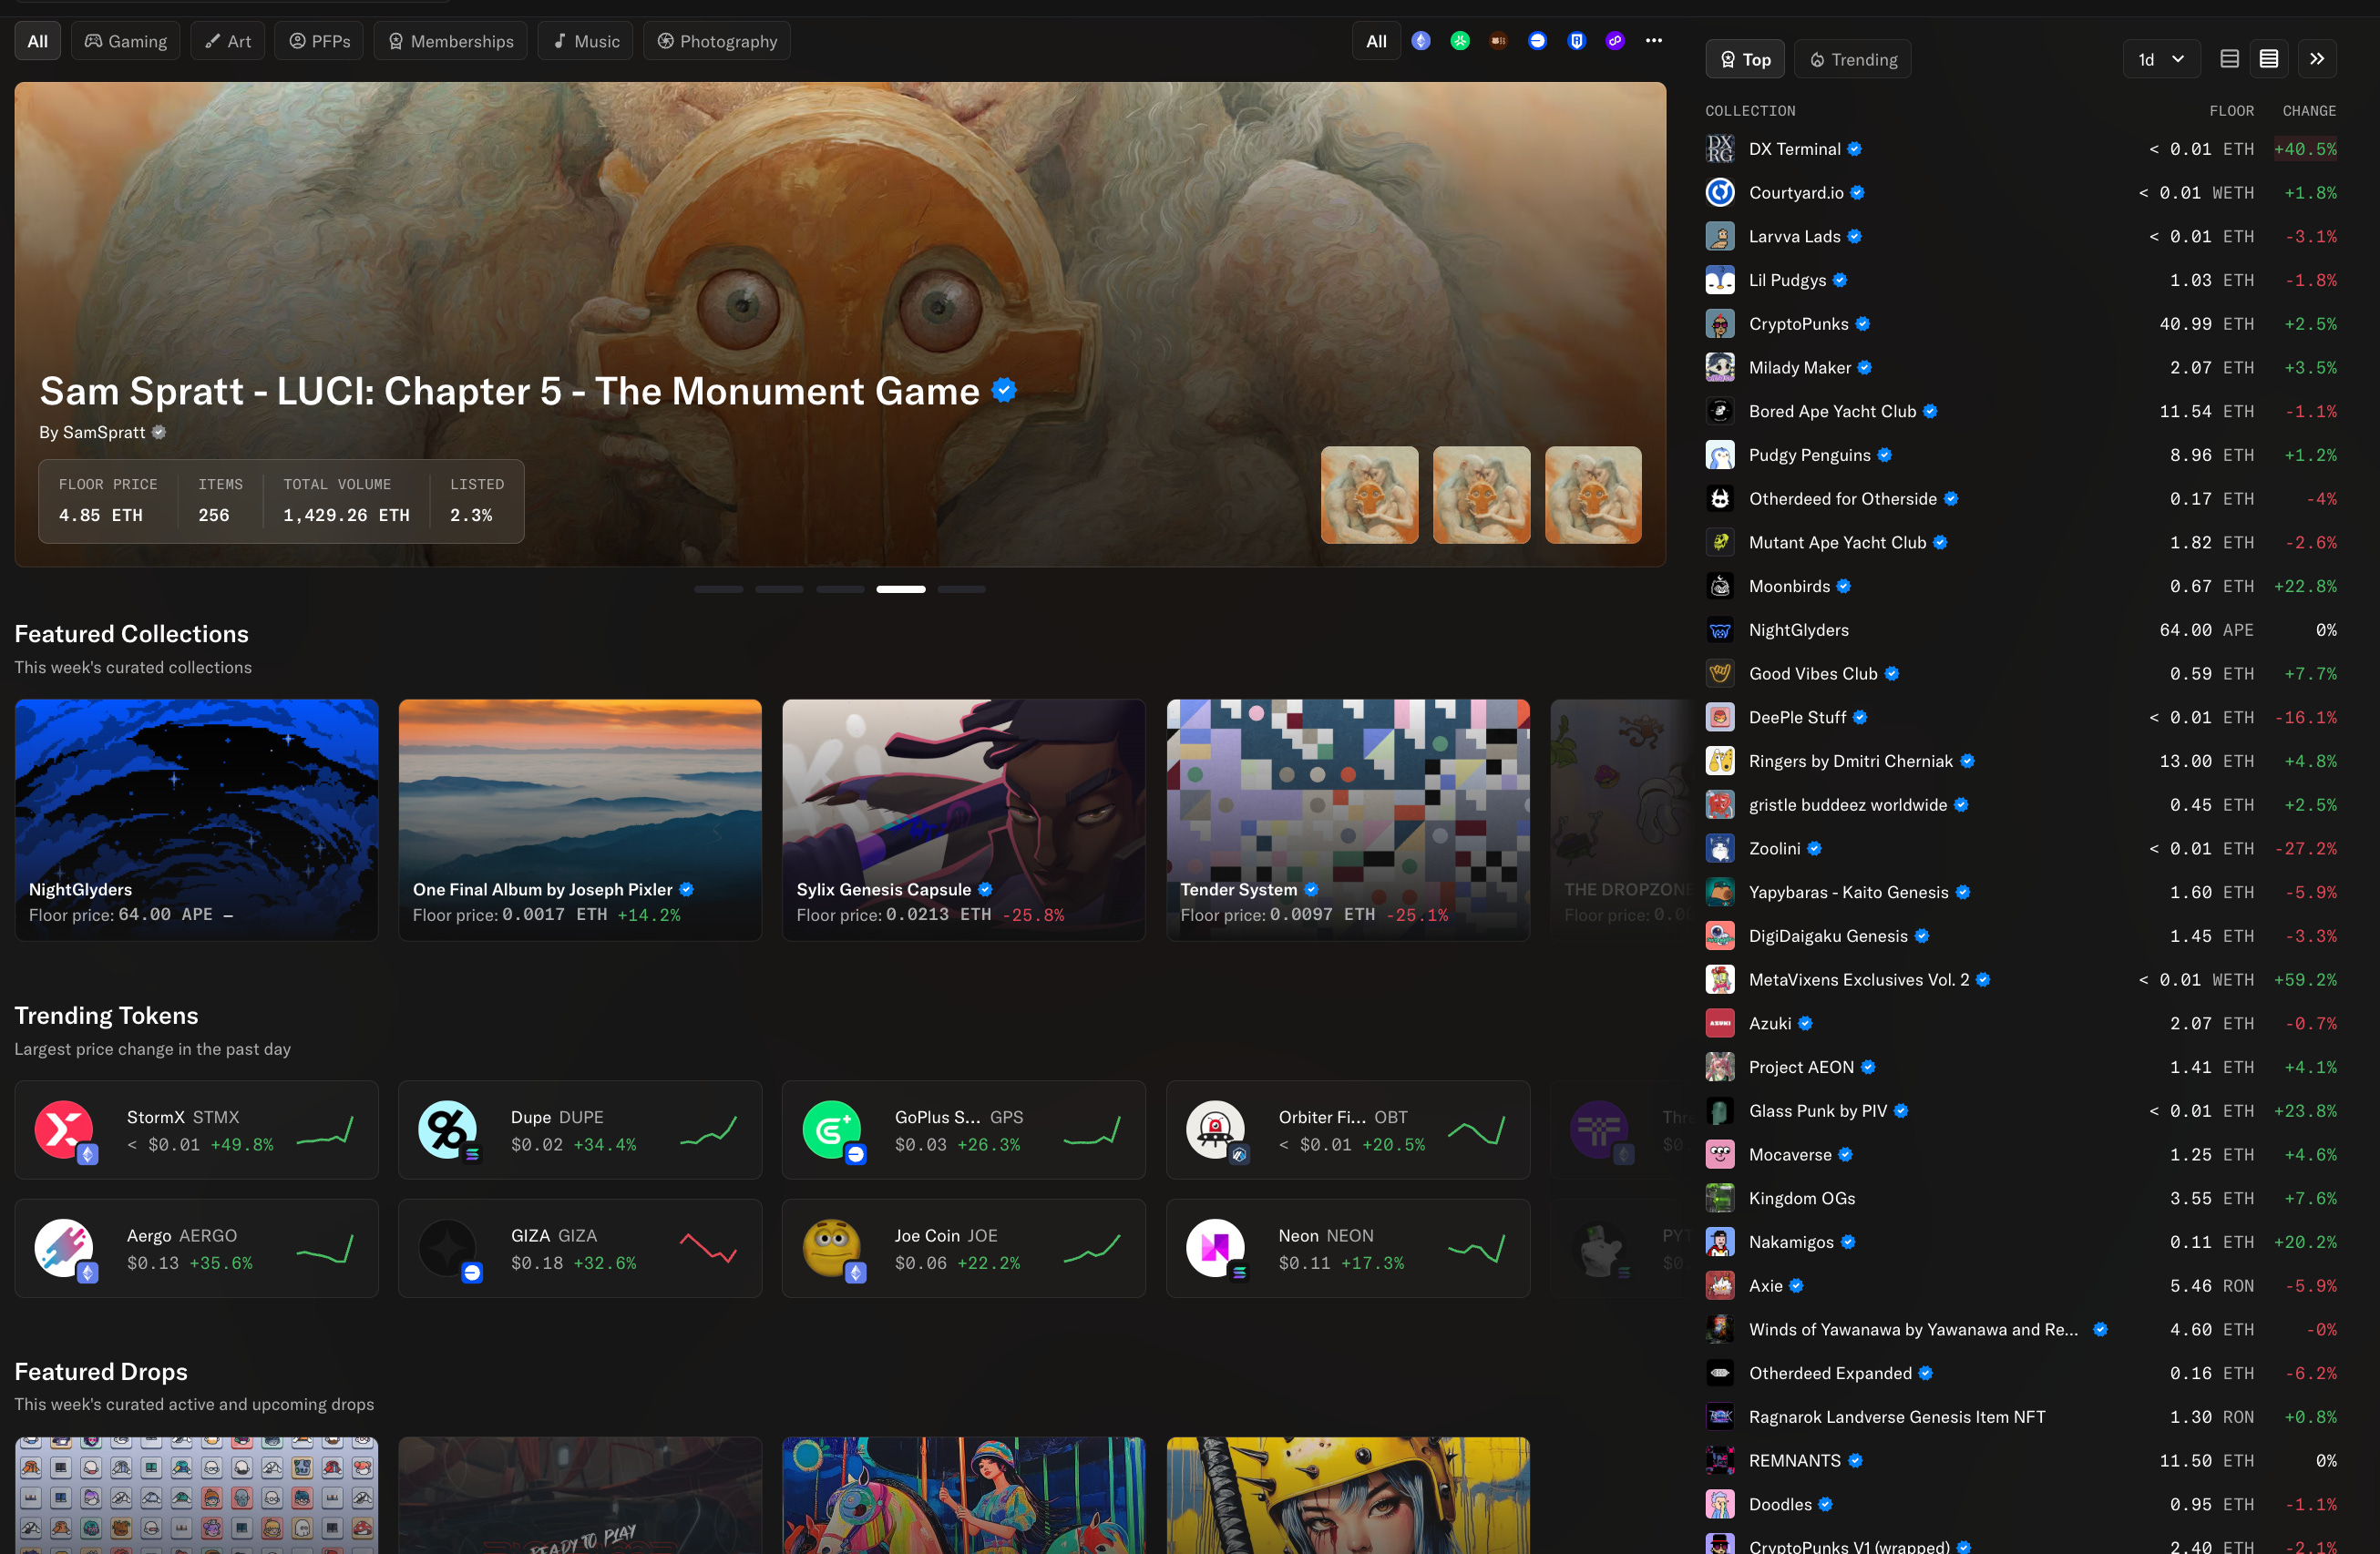Image resolution: width=2380 pixels, height=1554 pixels.
Task: Open Mutant Ape Yacht Club row
Action: (x=2021, y=542)
